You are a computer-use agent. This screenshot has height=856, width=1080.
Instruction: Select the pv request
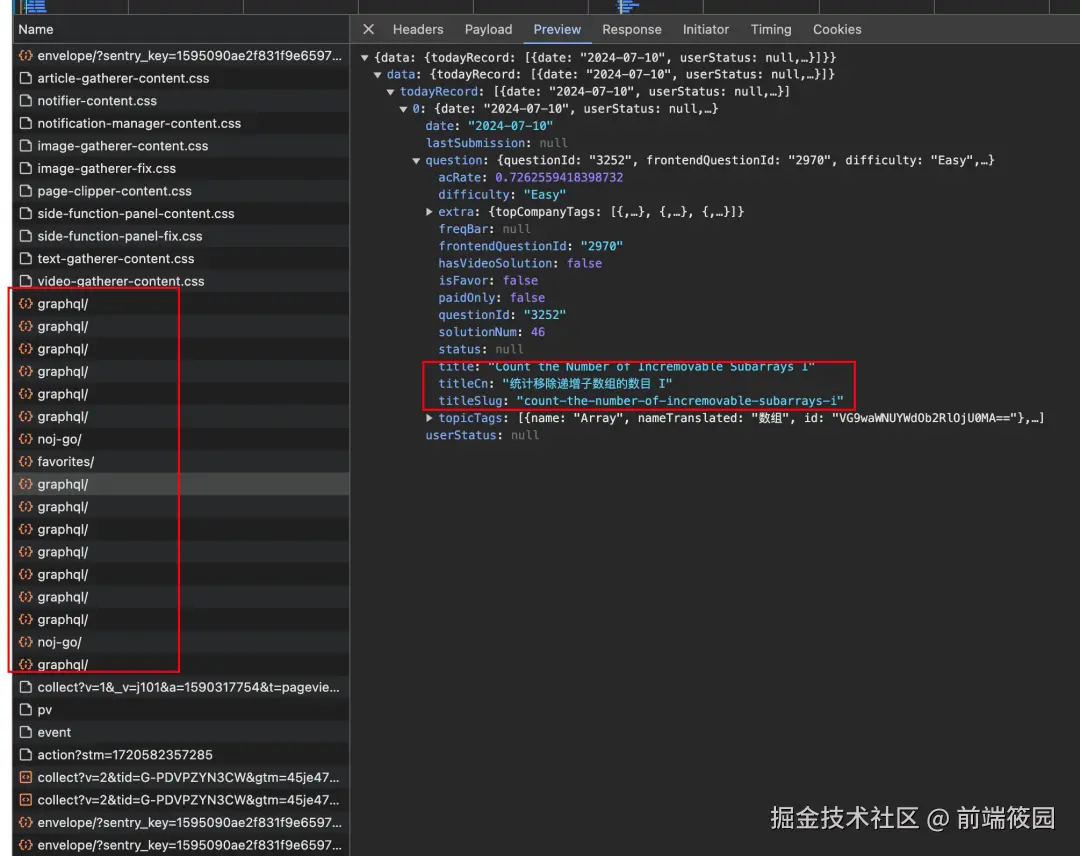point(180,710)
